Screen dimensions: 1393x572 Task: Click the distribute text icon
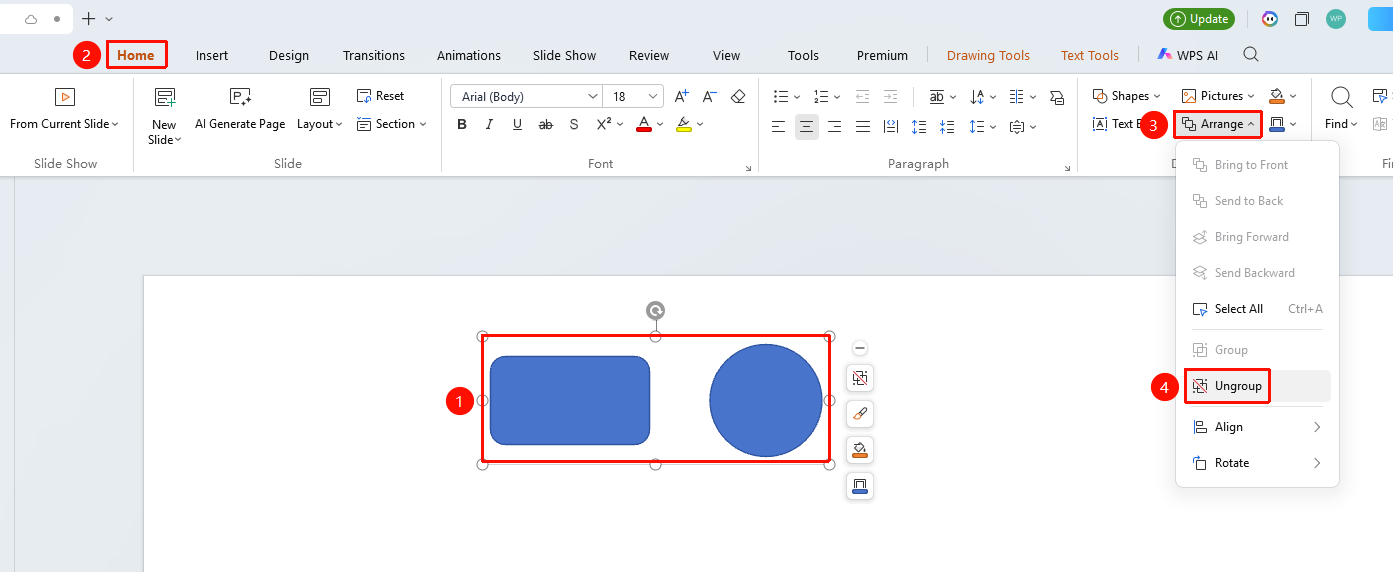[891, 126]
